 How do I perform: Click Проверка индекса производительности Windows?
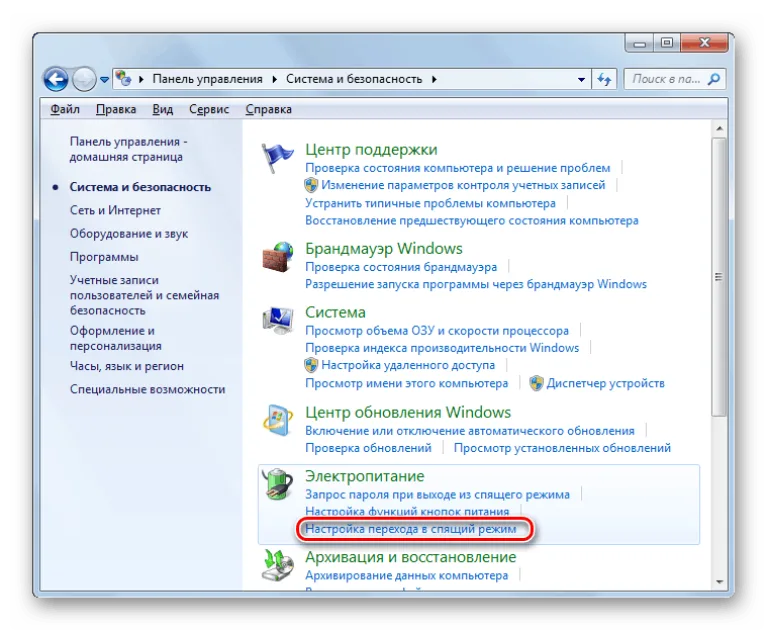[x=442, y=348]
